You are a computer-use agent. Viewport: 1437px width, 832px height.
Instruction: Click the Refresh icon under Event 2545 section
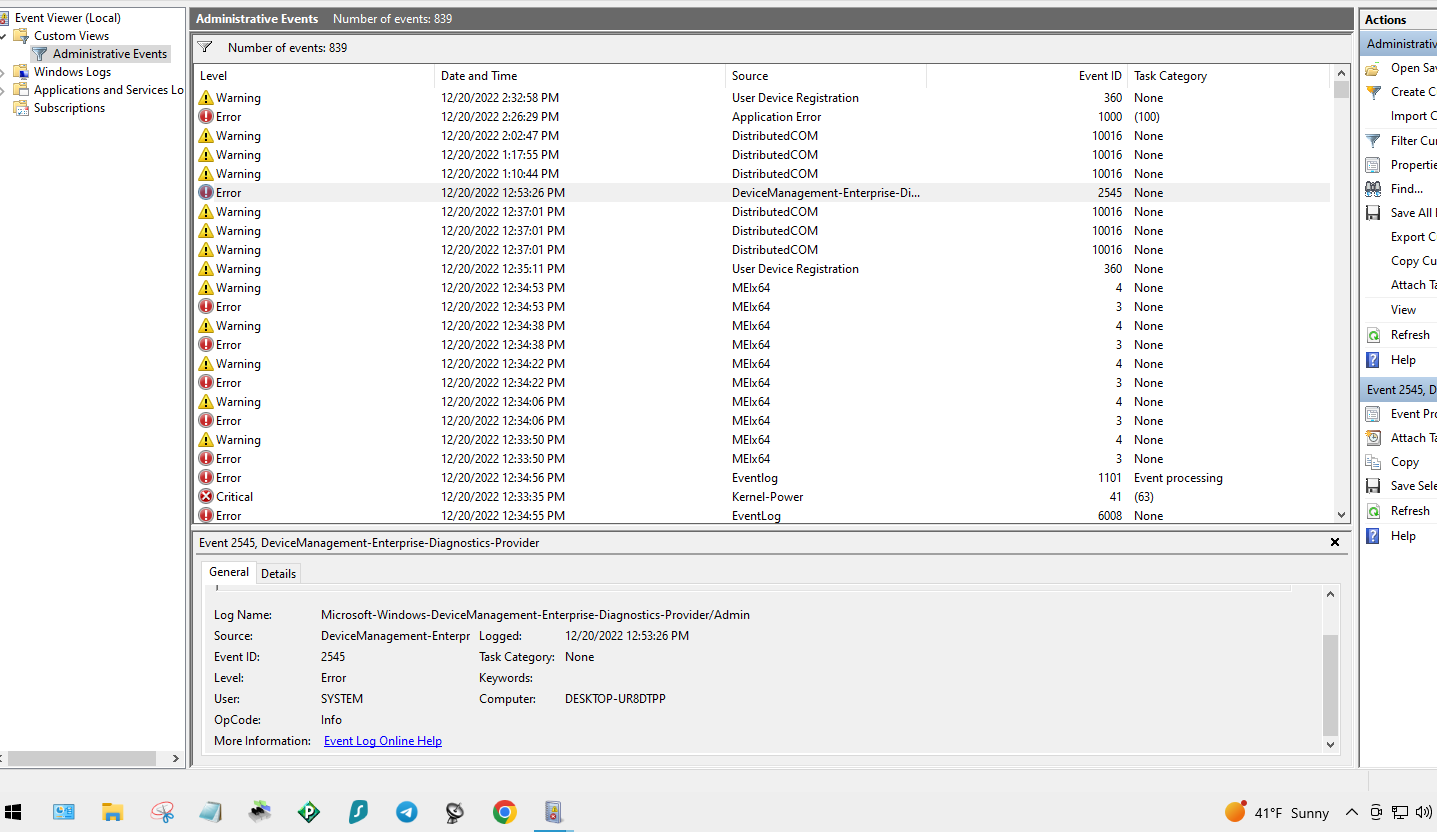pyautogui.click(x=1373, y=511)
